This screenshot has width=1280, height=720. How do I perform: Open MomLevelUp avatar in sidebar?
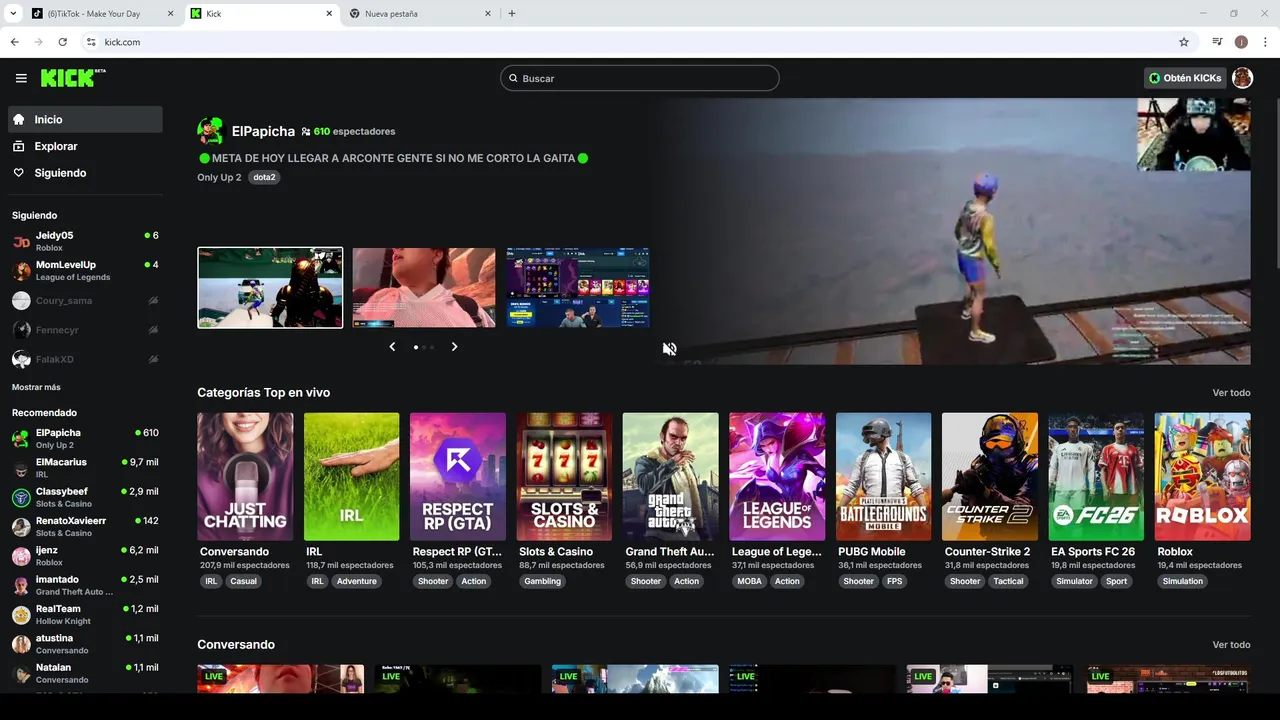pos(21,271)
